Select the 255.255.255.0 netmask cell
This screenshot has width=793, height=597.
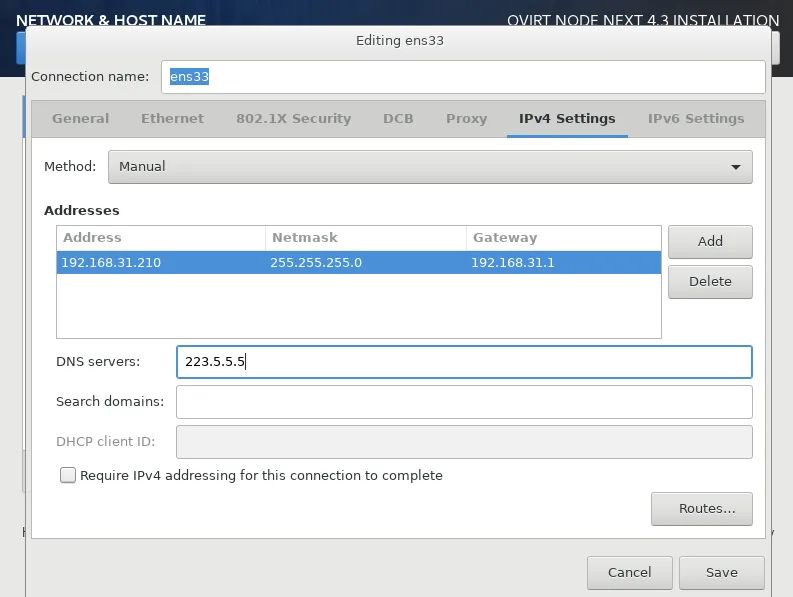click(366, 263)
